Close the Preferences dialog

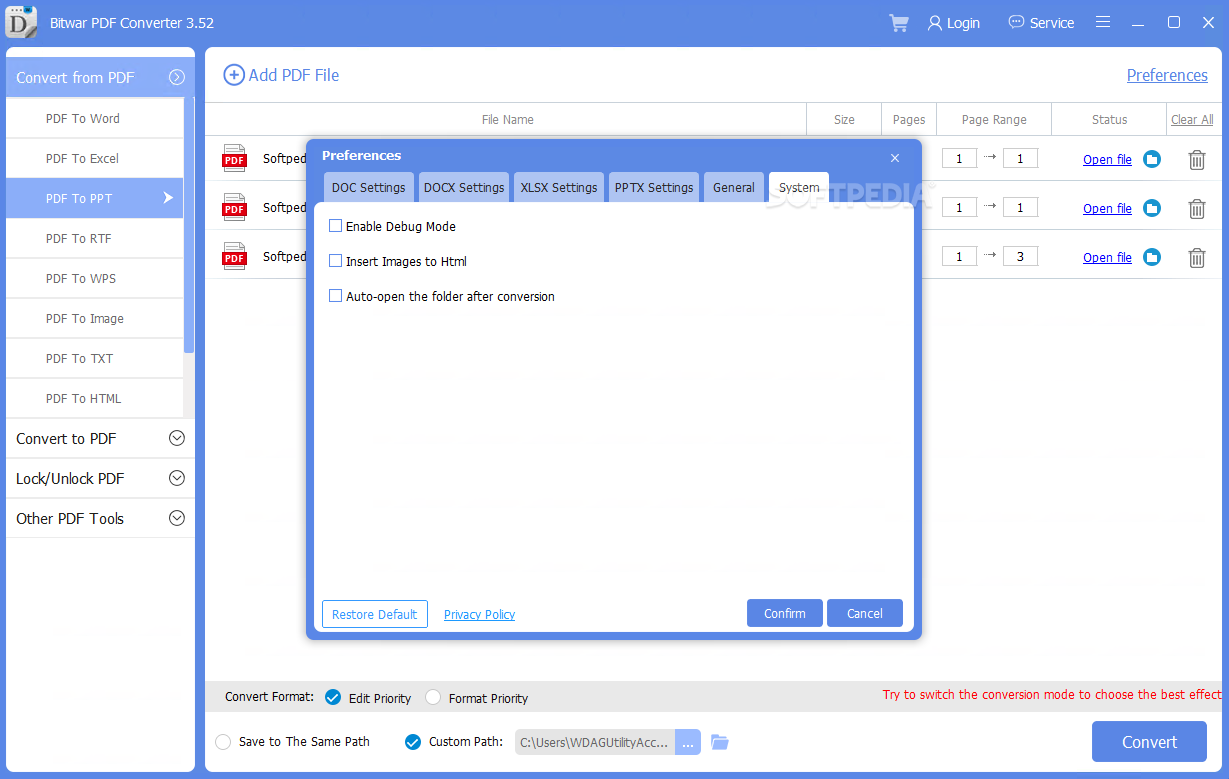pos(895,157)
